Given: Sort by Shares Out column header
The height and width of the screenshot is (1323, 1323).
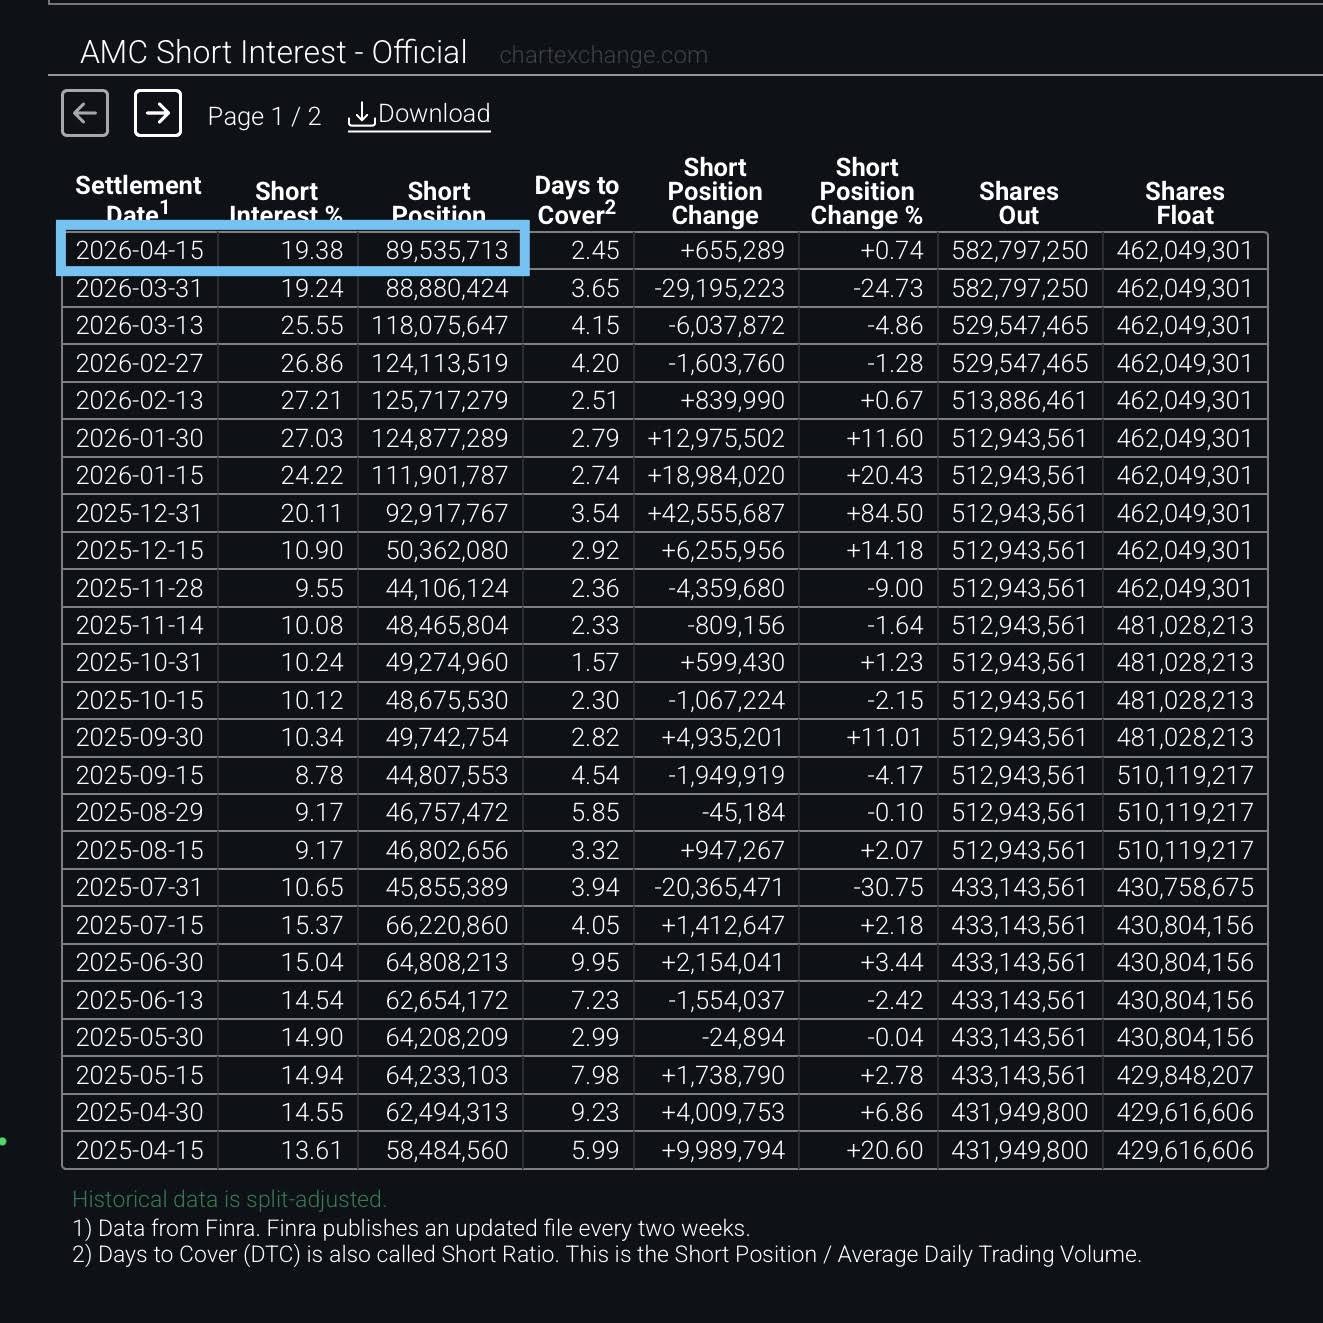Looking at the screenshot, I should pos(1018,203).
